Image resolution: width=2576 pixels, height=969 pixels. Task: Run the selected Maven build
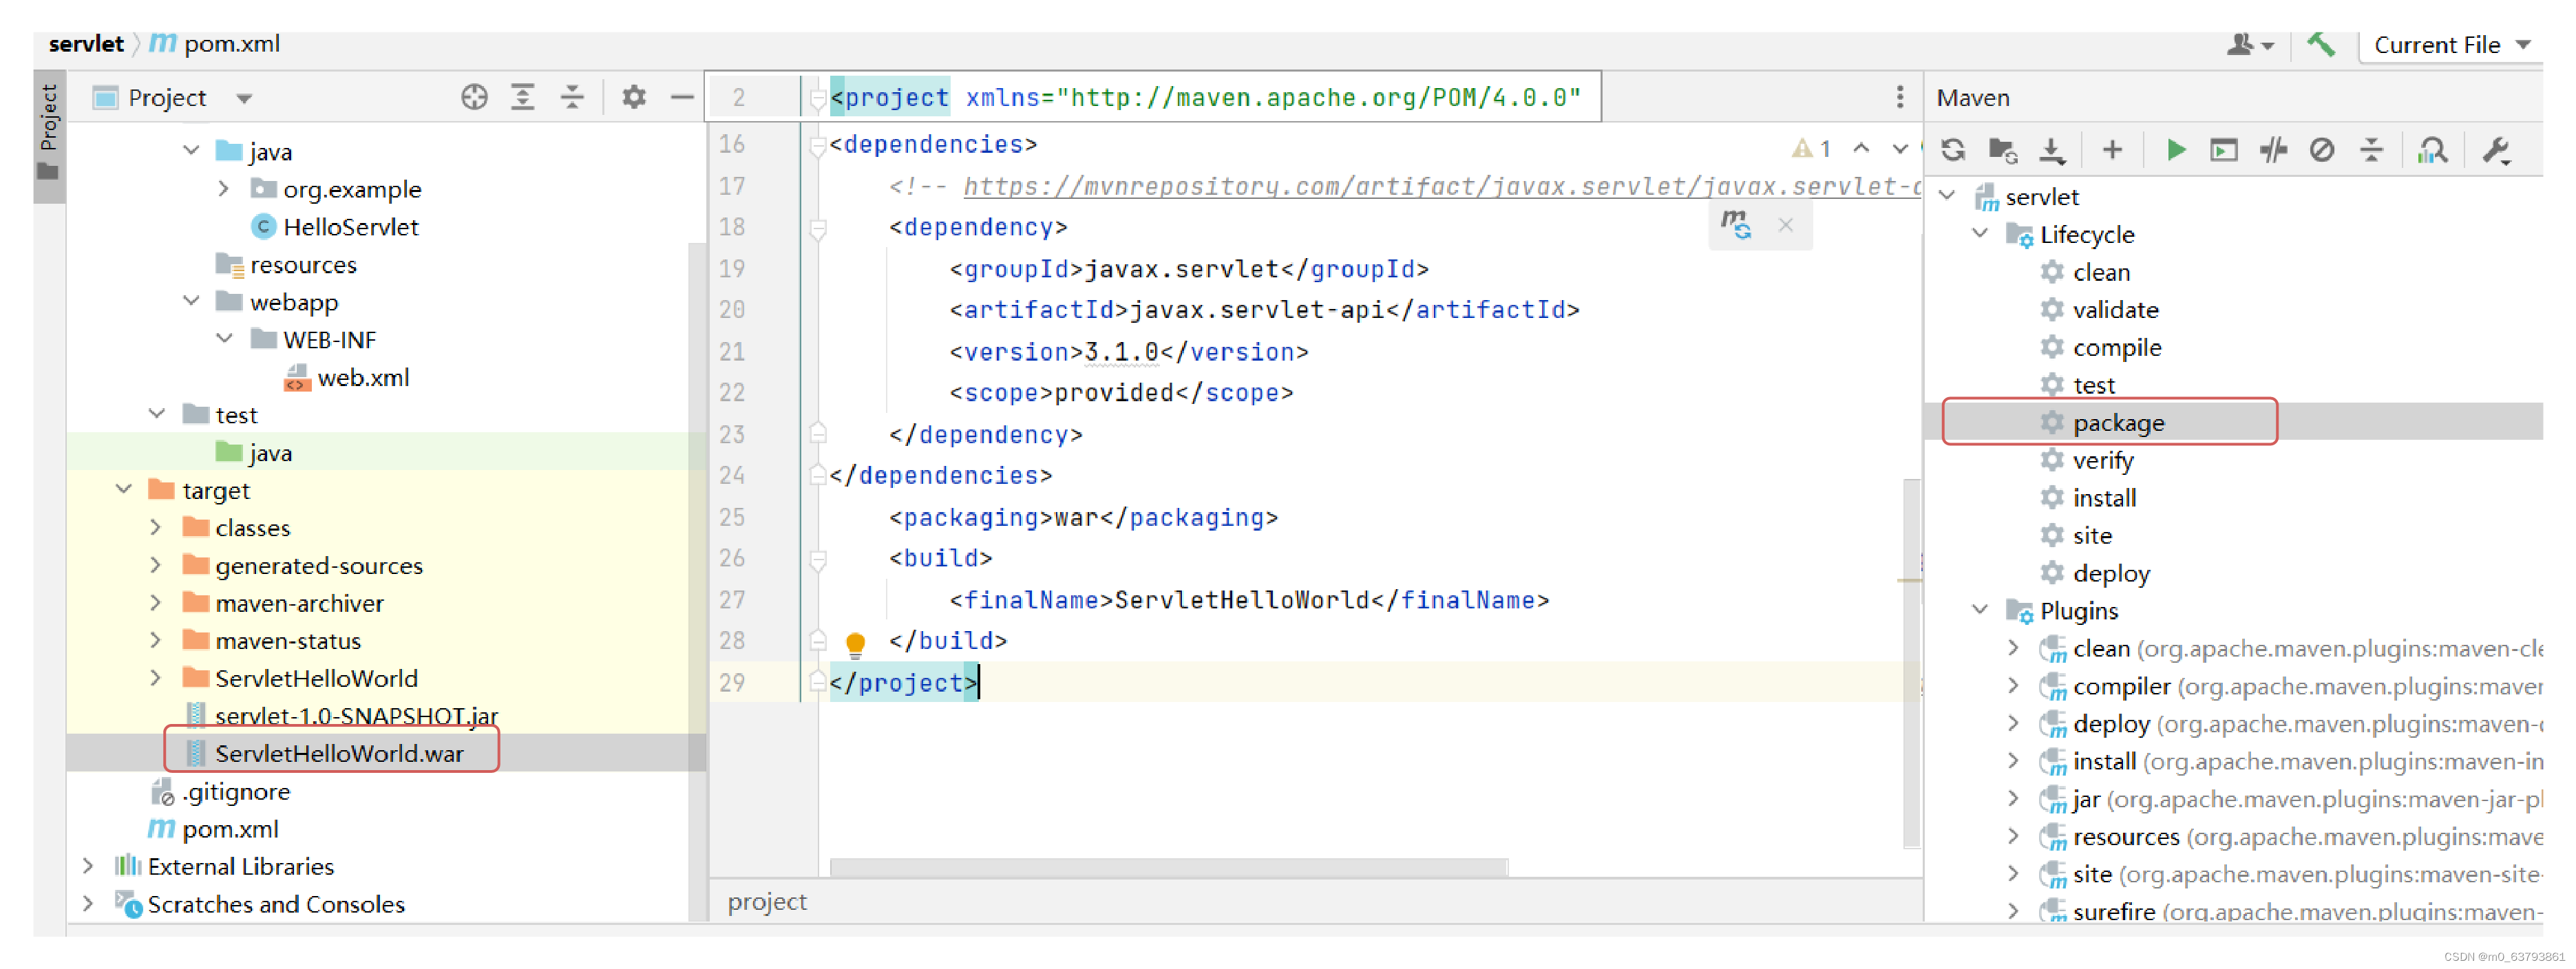tap(2176, 150)
